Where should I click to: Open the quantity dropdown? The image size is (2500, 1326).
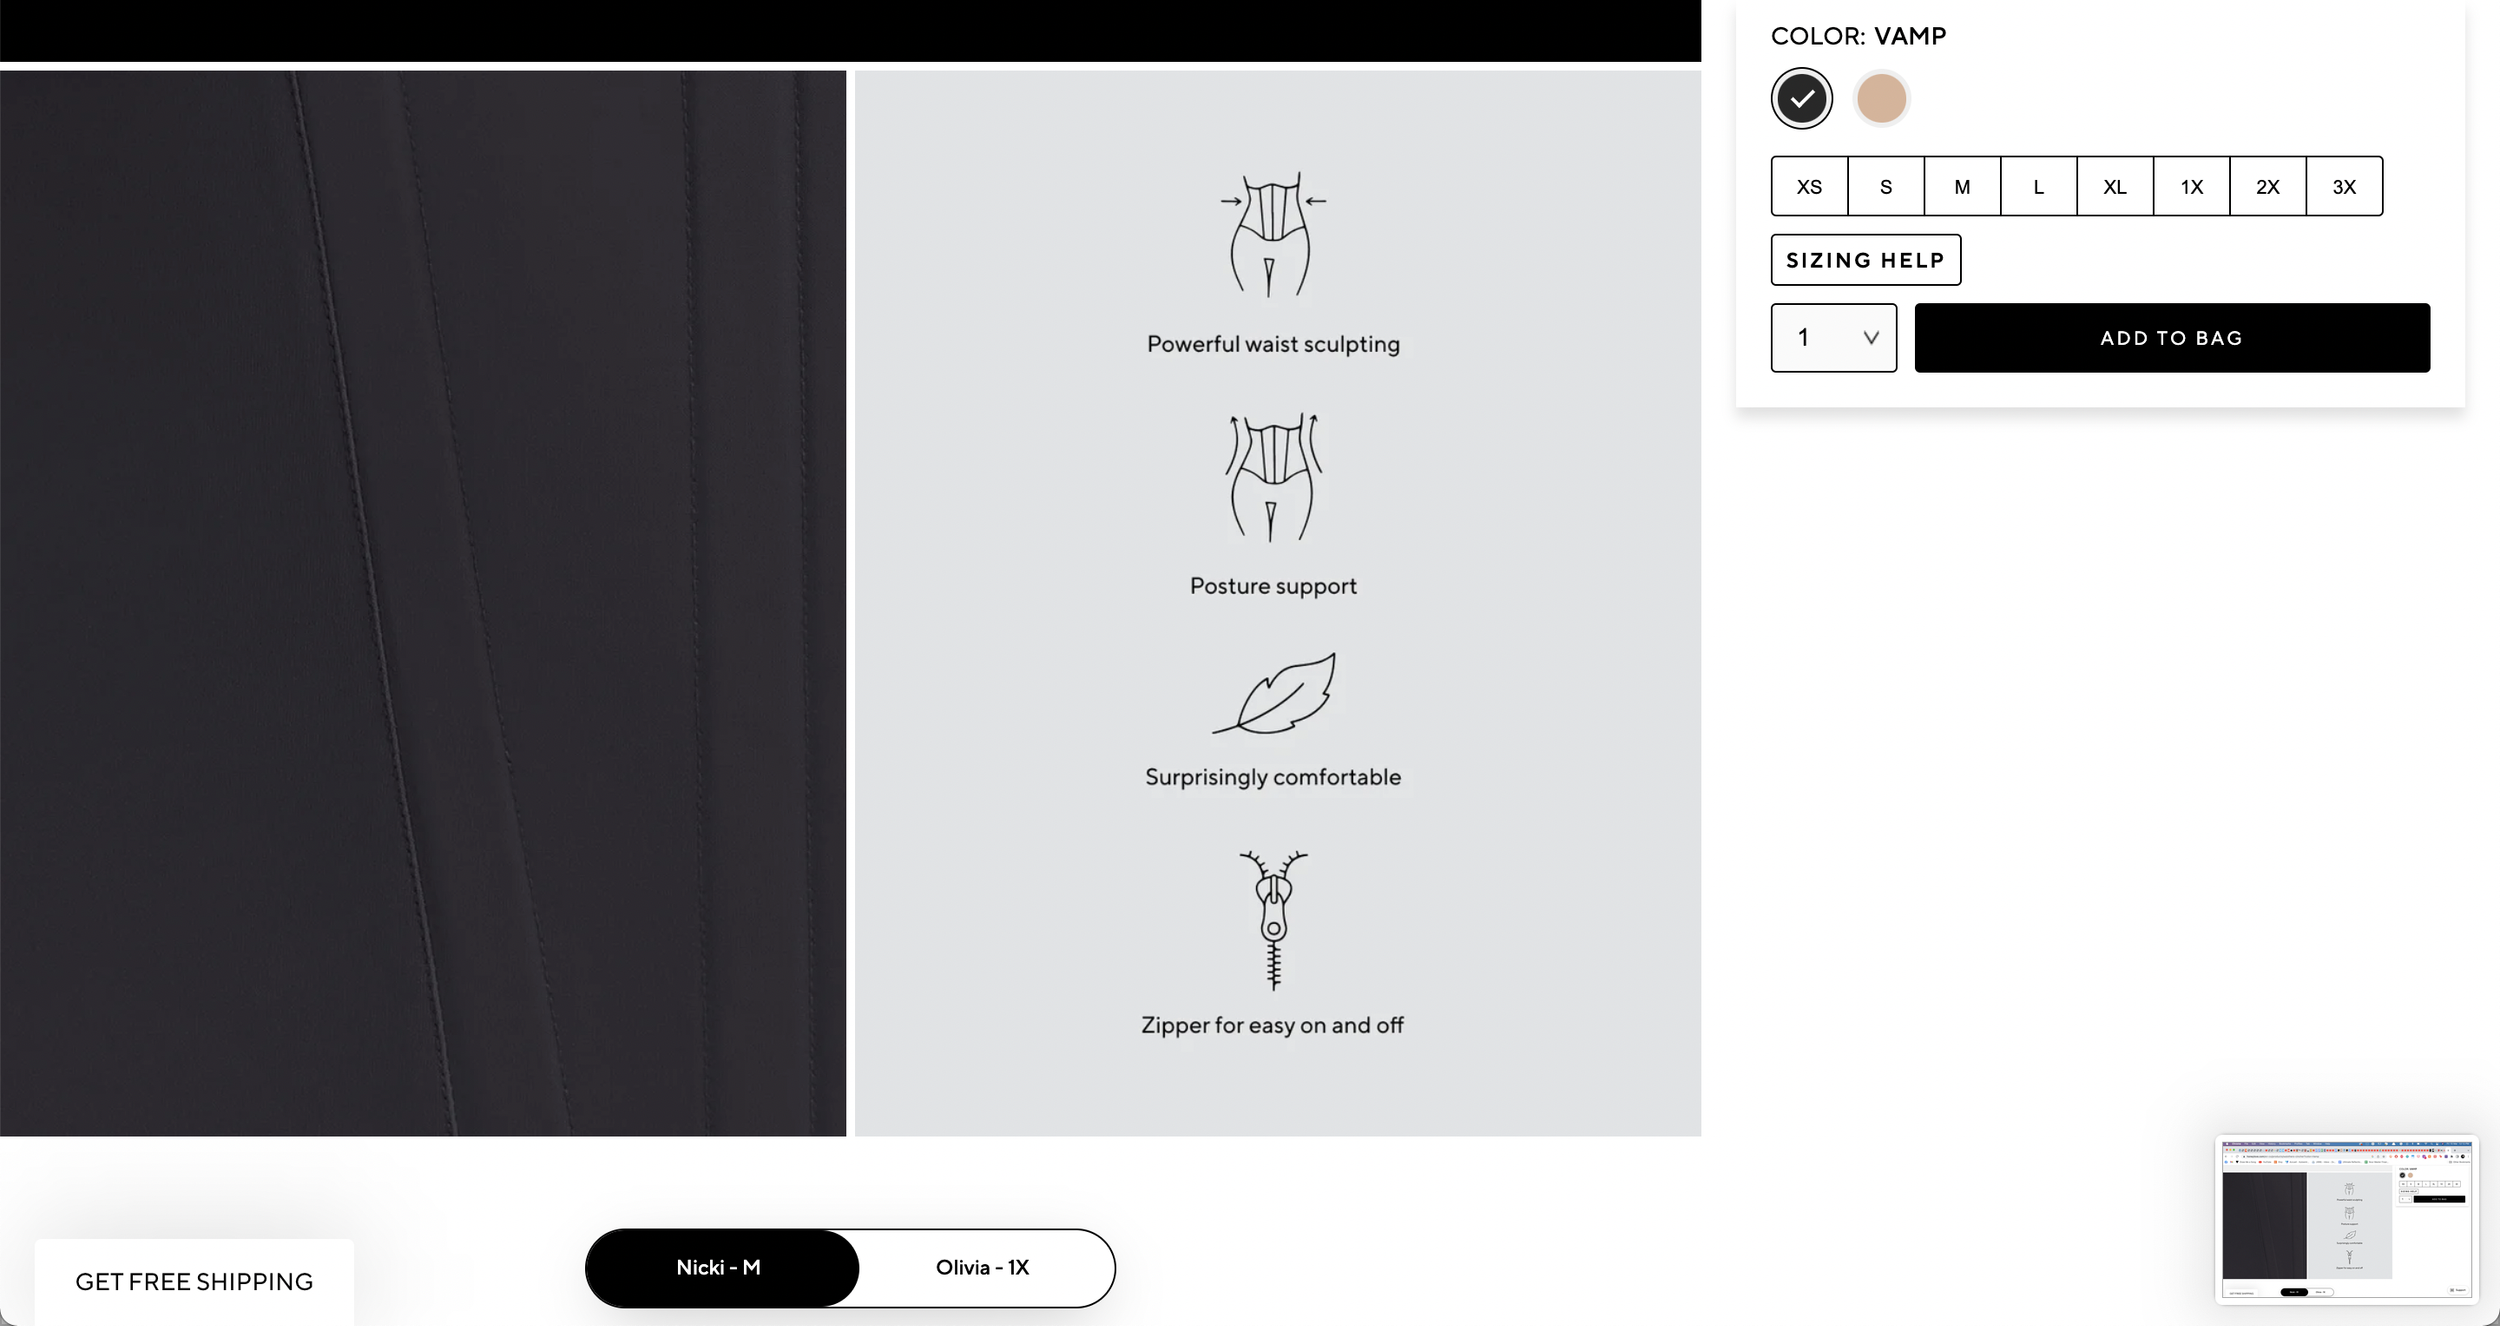(1833, 338)
